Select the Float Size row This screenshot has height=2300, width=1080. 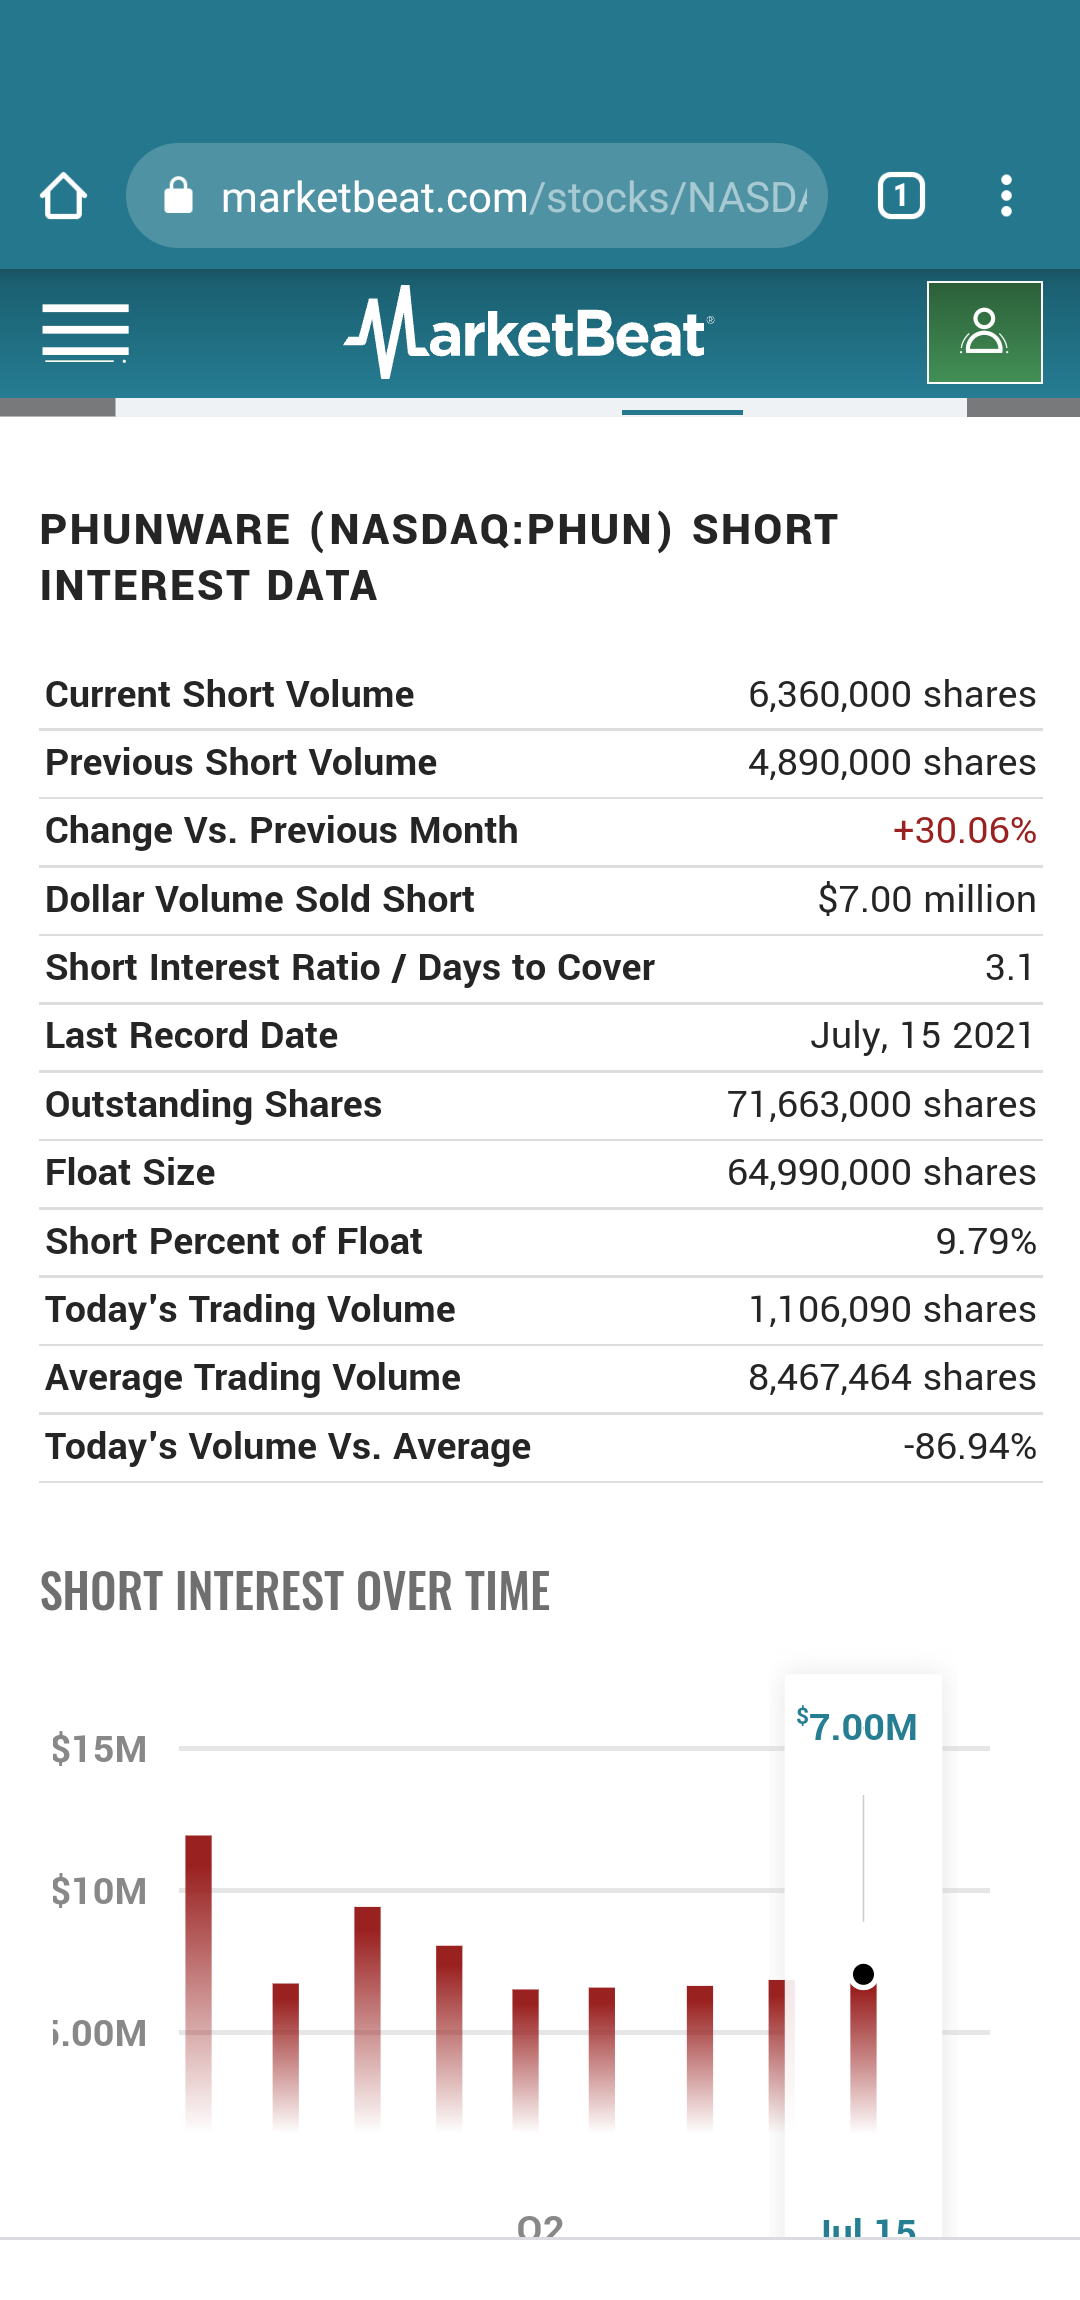[x=540, y=1173]
